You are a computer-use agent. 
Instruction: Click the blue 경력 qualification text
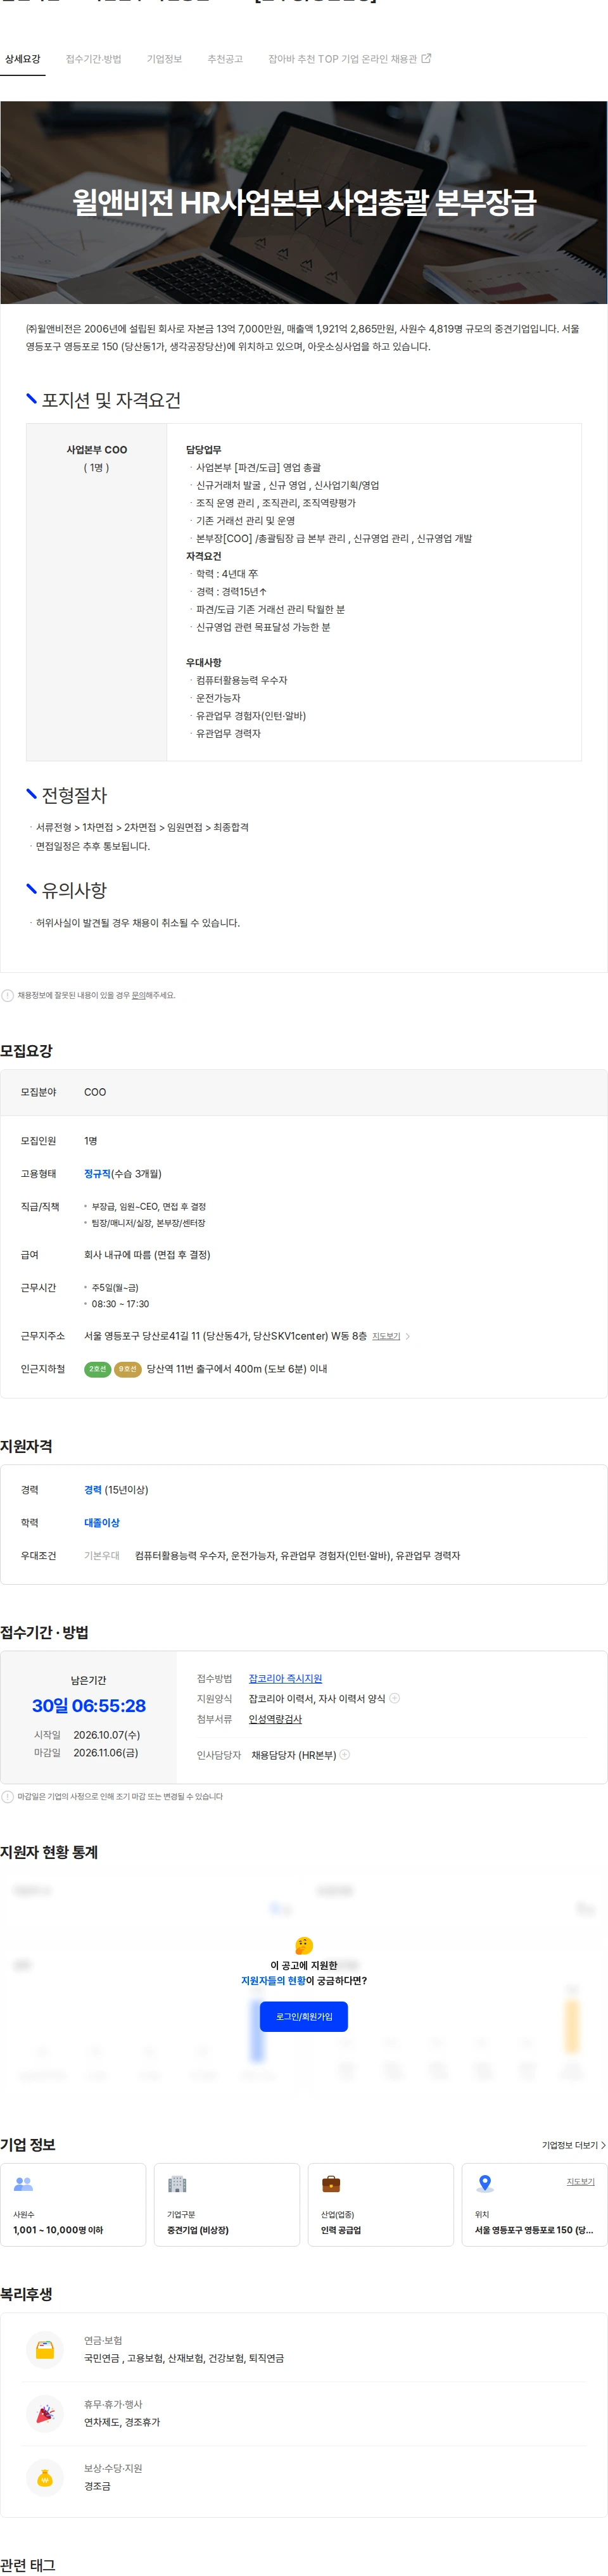tap(93, 1489)
